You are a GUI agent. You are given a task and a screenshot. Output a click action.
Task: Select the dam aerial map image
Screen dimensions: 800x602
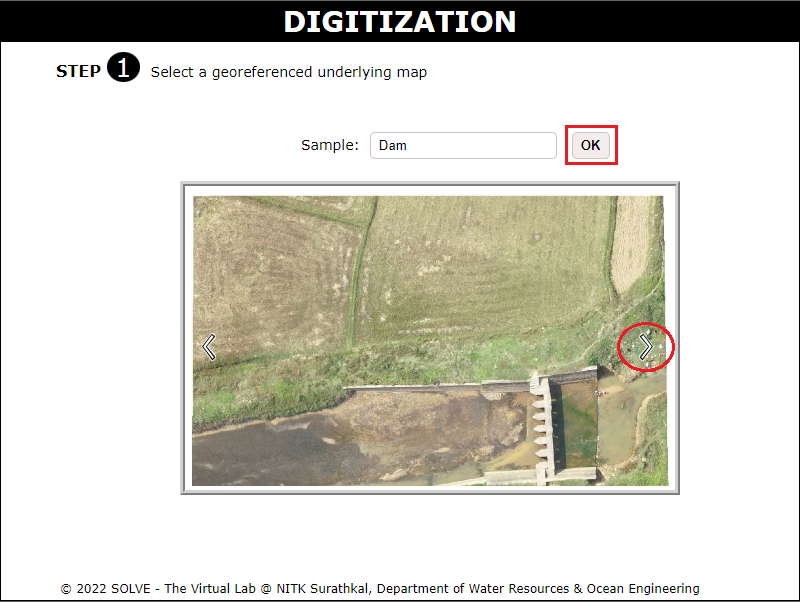tap(430, 300)
